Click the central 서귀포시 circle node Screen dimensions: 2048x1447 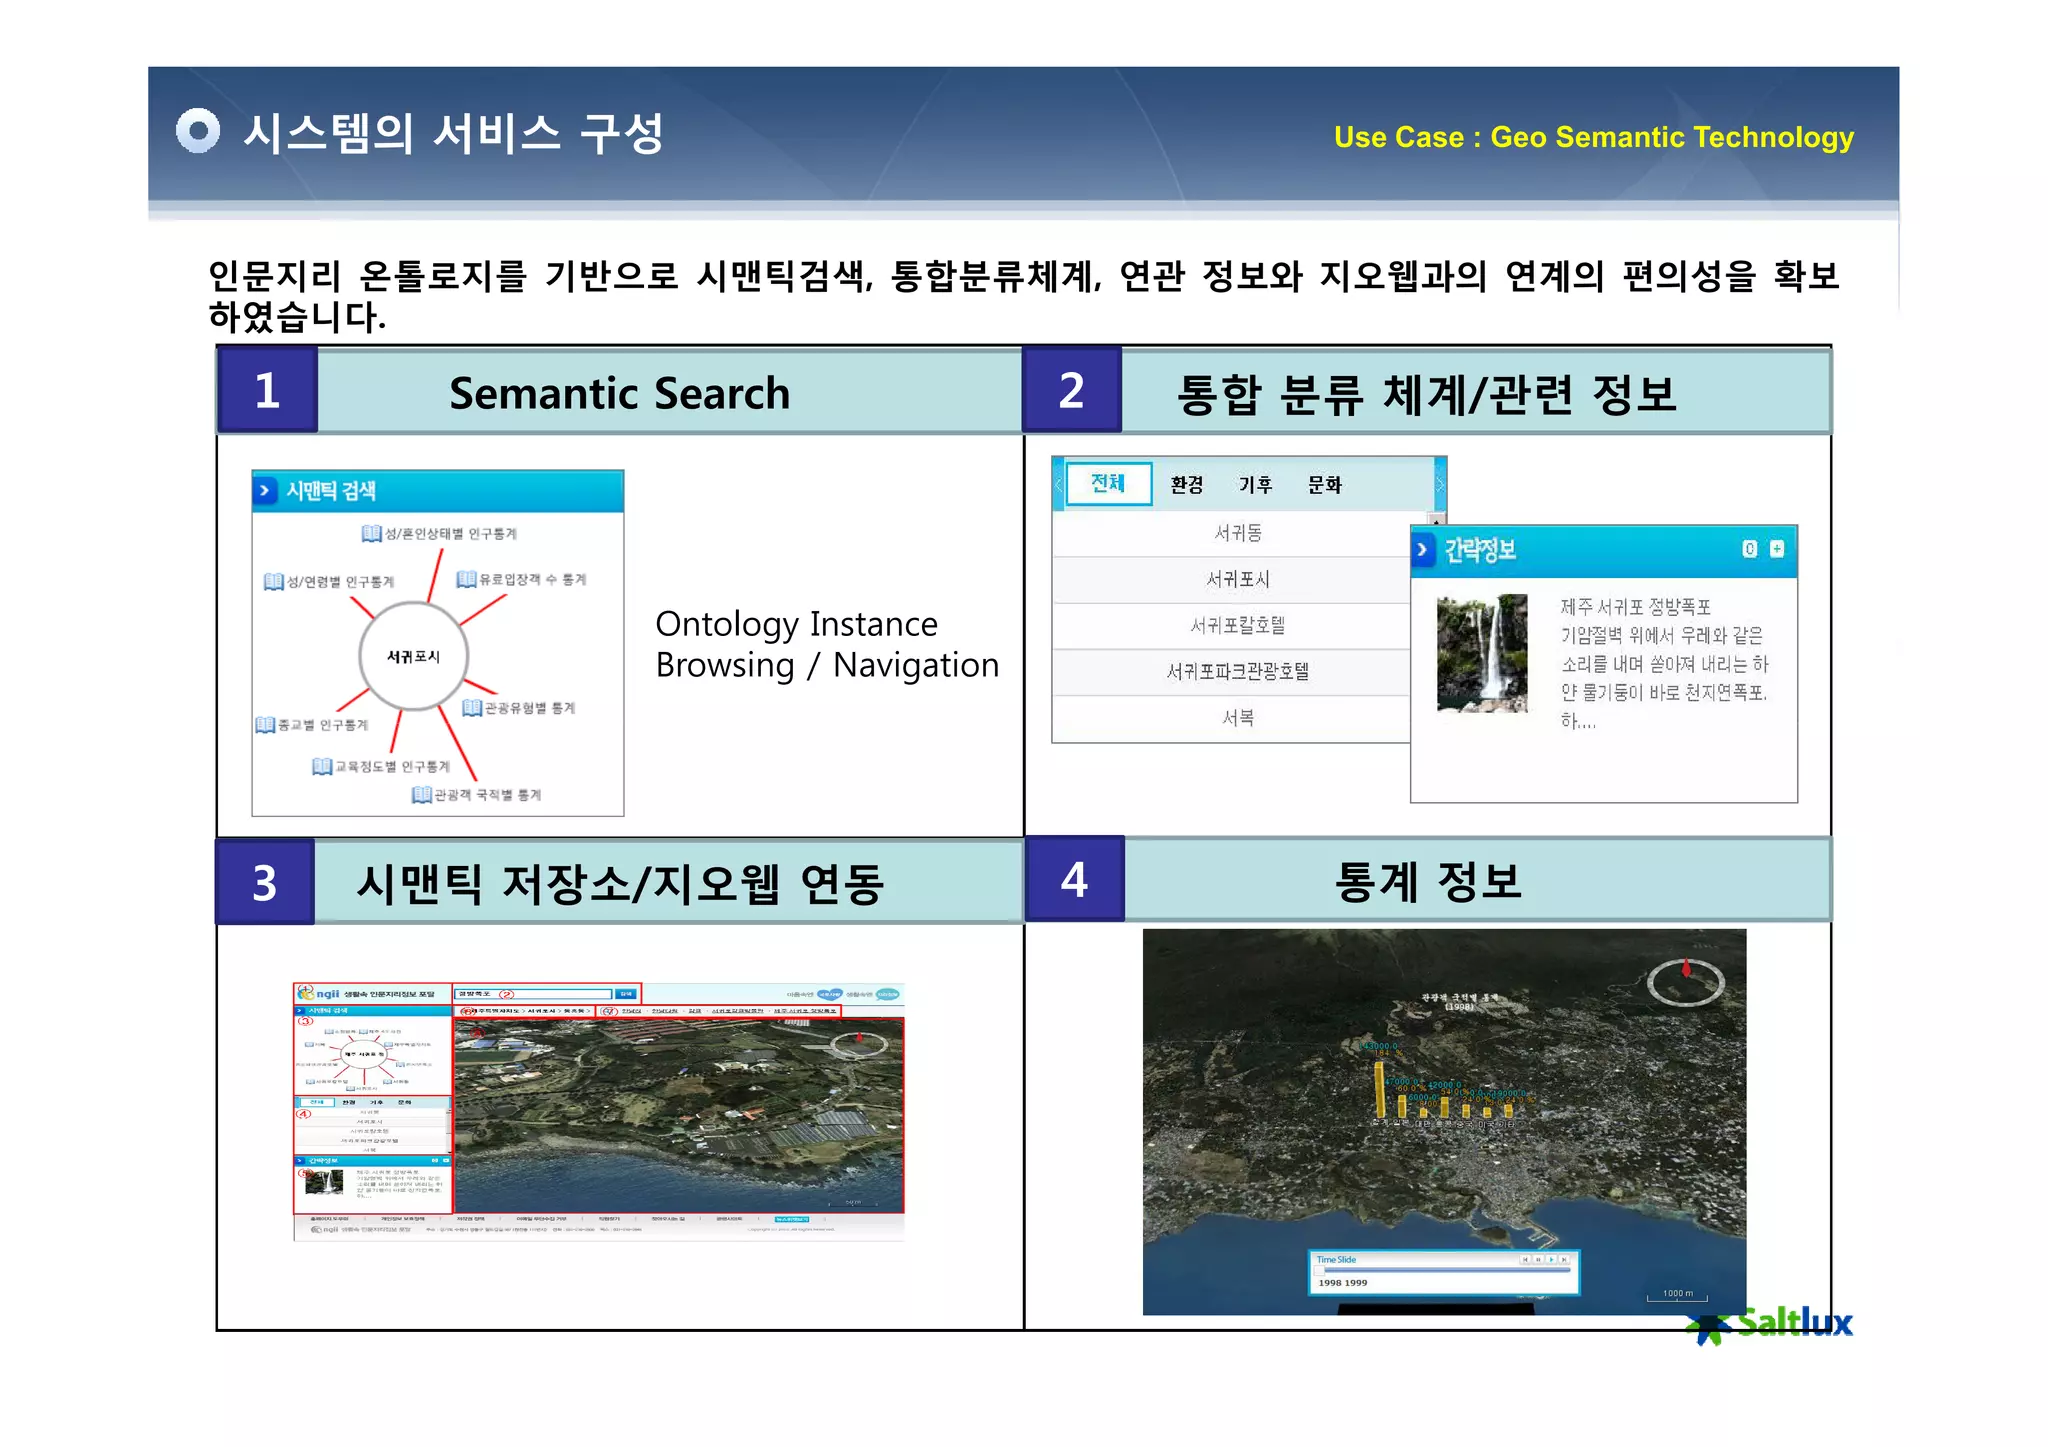pyautogui.click(x=414, y=656)
